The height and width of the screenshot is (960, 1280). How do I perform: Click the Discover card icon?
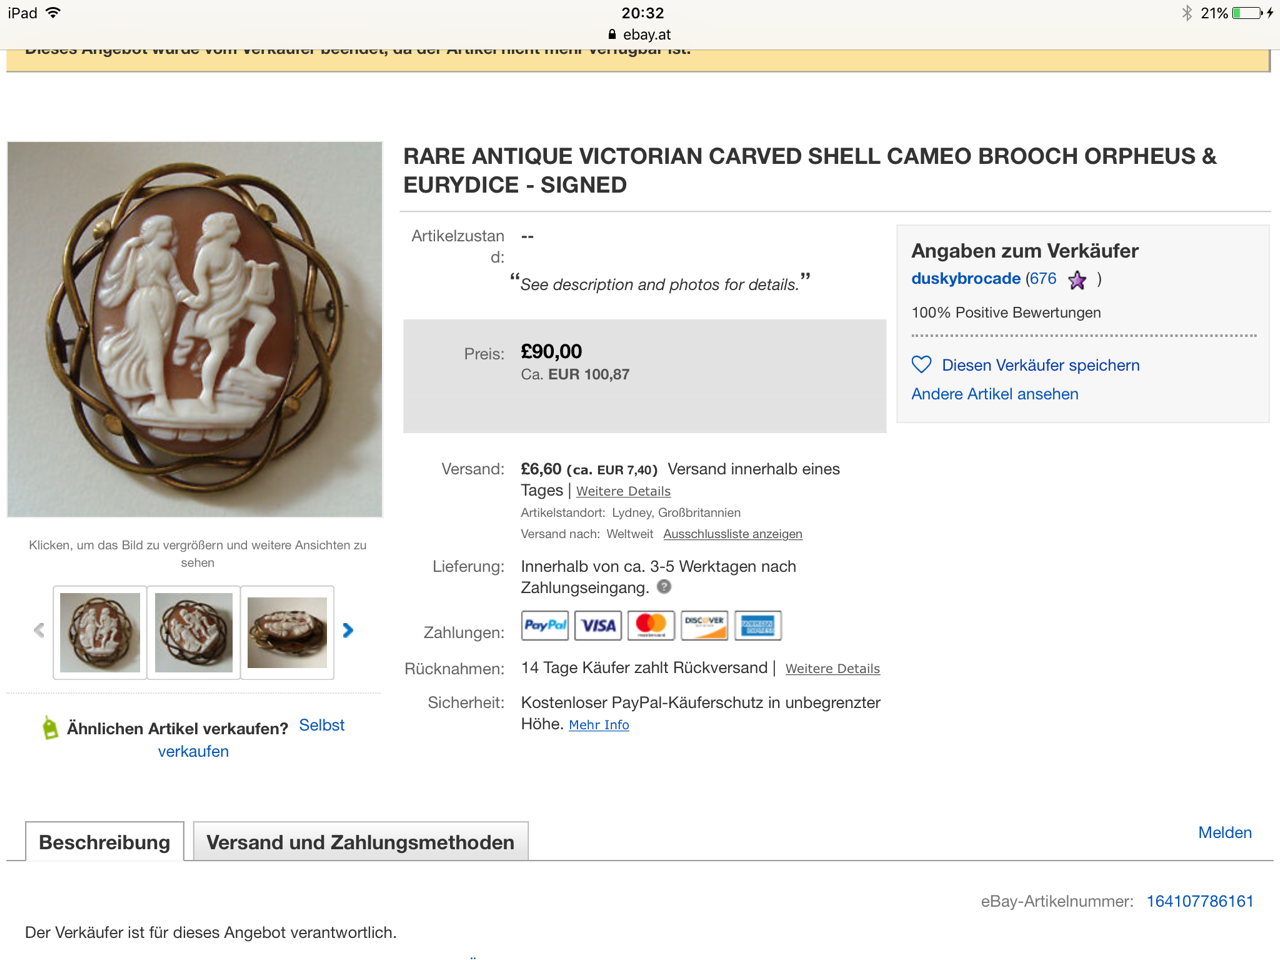click(704, 626)
